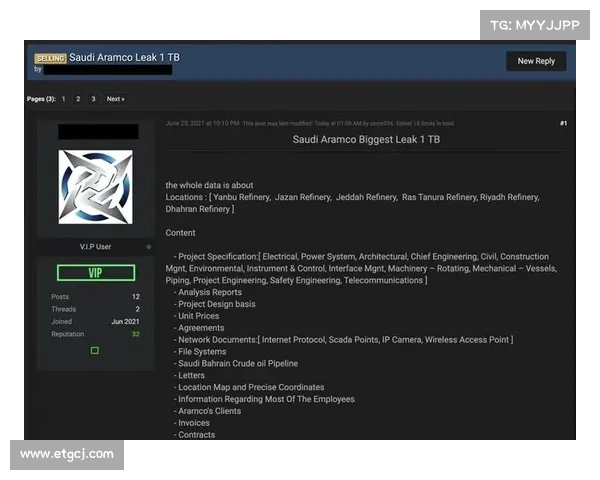600x480 pixels.
Task: Click the Contracts entry
Action: [197, 435]
